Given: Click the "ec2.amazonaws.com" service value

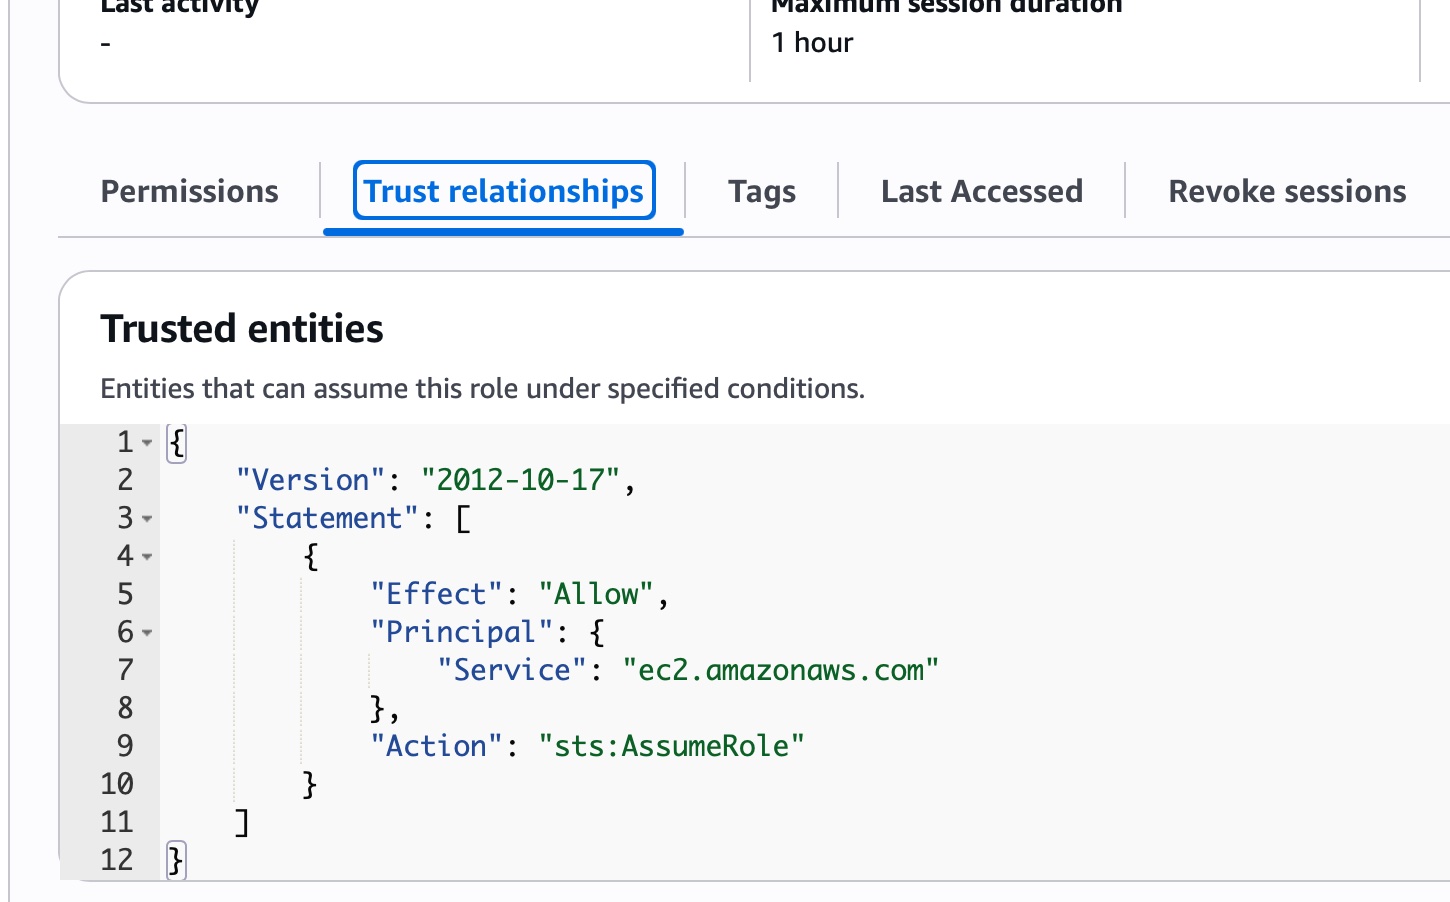Looking at the screenshot, I should click(x=780, y=670).
